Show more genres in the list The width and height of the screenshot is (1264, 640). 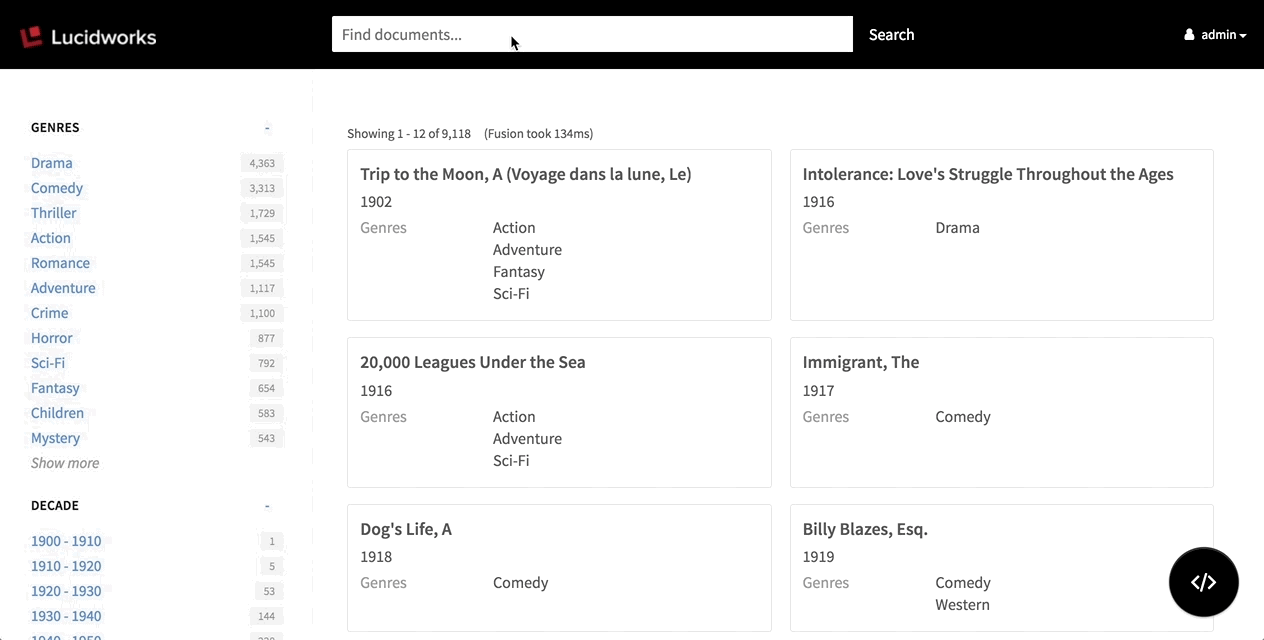(x=65, y=463)
